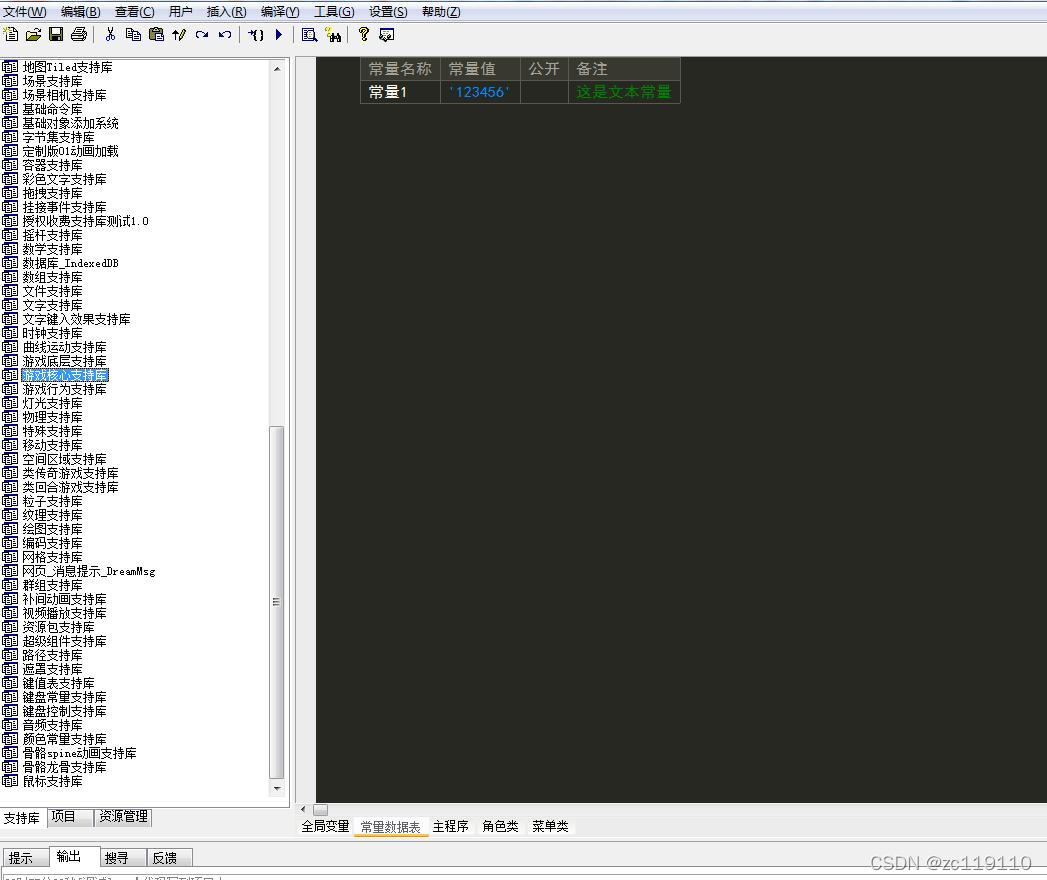Viewport: 1047px width, 880px height.
Task: Switch to the 资源管理 panel tab
Action: tap(124, 817)
